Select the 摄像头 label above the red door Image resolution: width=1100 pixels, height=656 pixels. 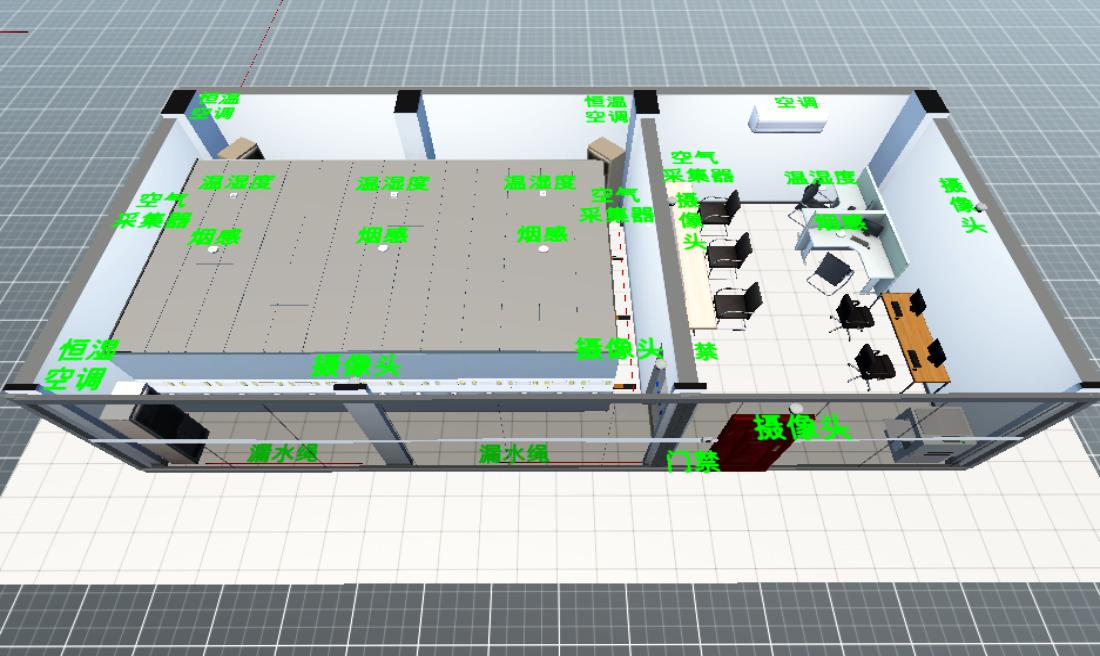(x=801, y=428)
